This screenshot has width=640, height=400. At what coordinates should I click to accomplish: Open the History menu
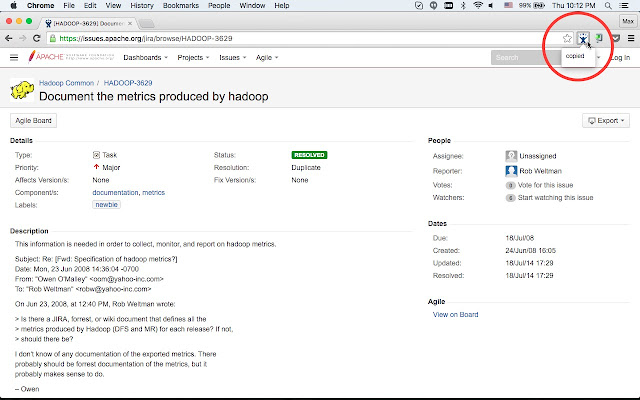pyautogui.click(x=142, y=5)
